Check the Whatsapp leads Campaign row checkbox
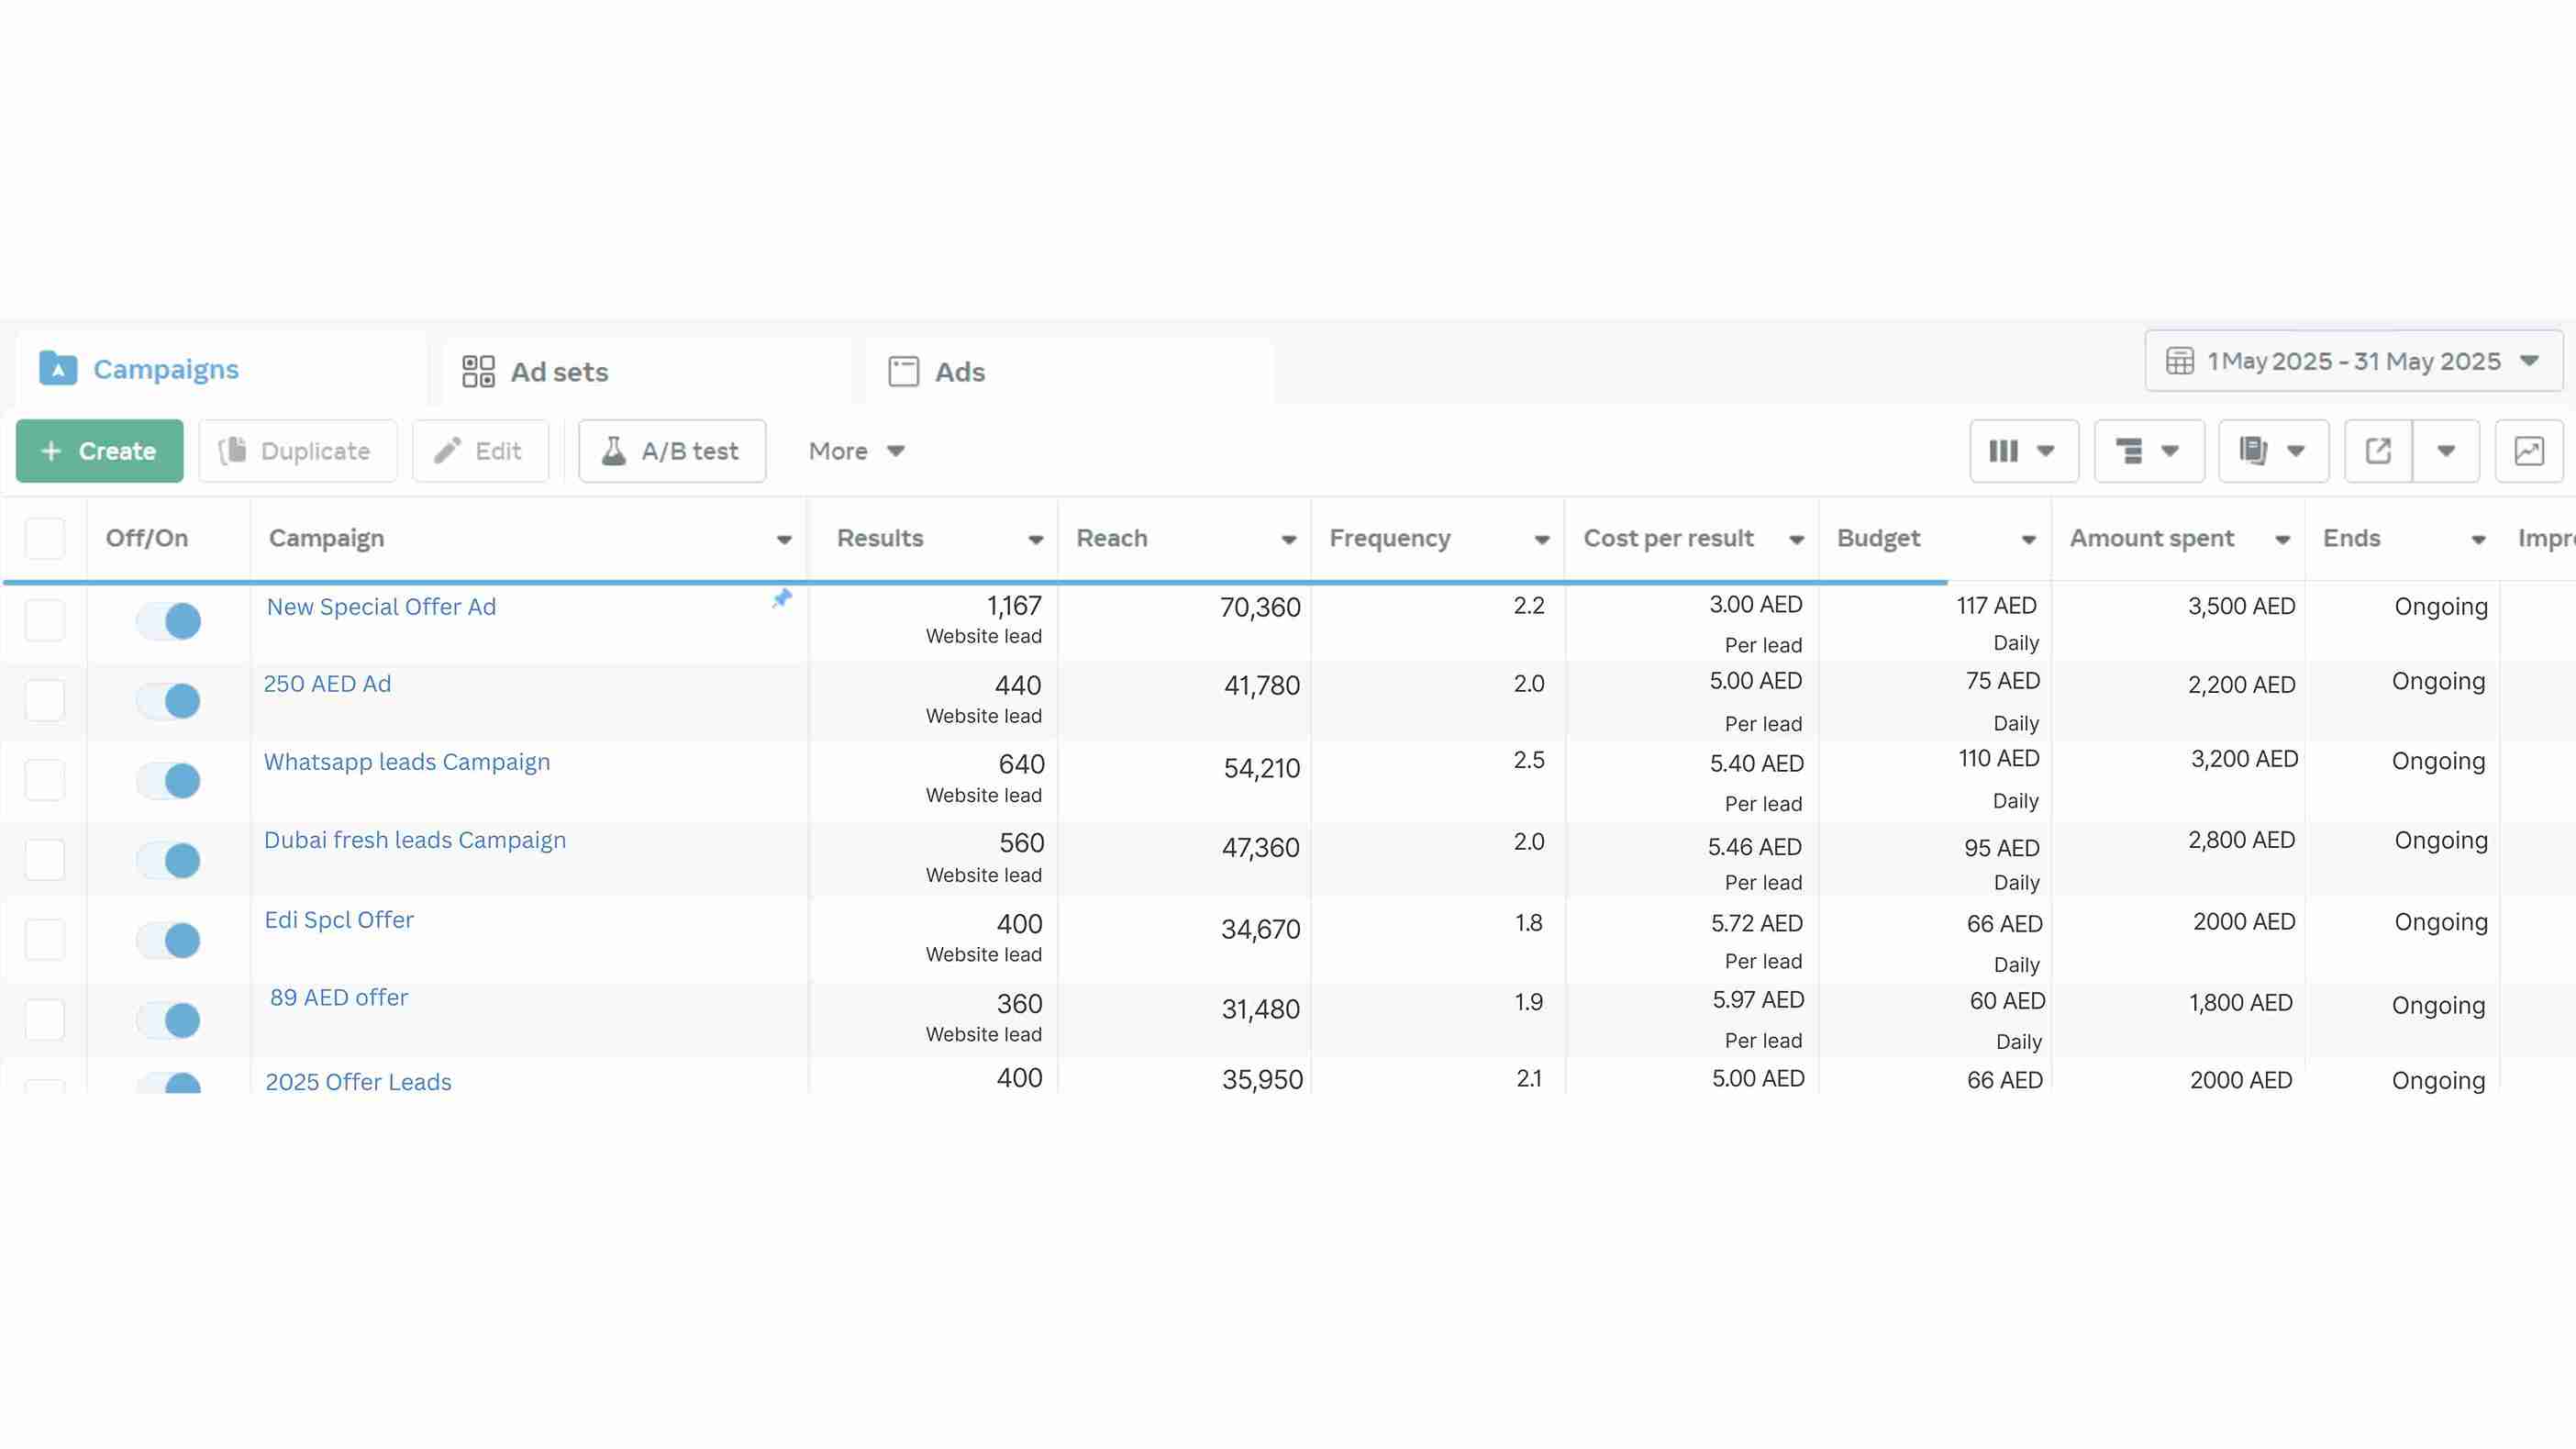 [45, 780]
